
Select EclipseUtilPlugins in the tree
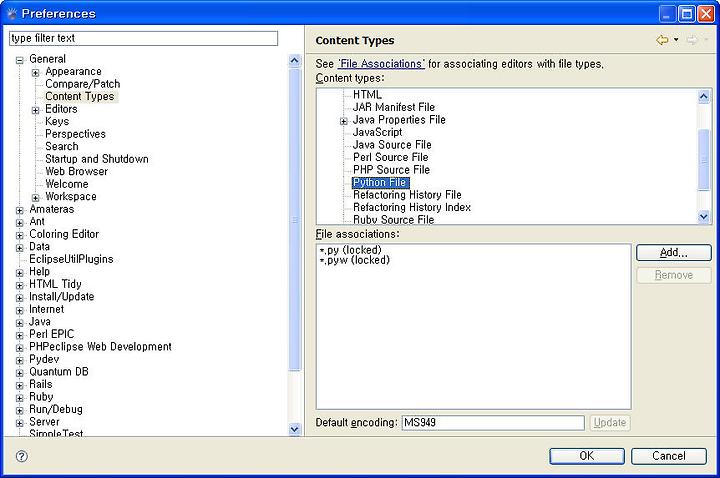pos(71,259)
